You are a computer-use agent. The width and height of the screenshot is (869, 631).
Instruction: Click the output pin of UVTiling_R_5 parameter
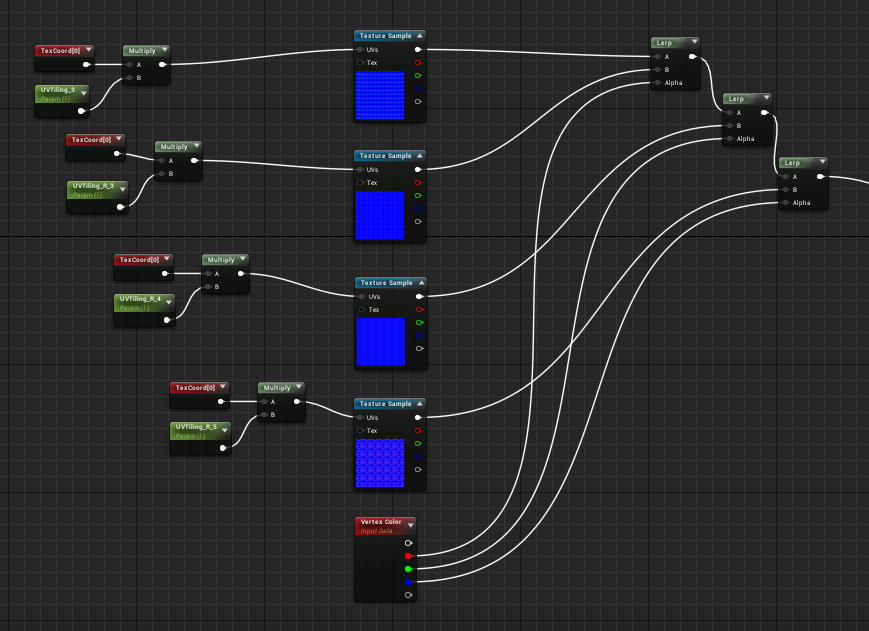click(223, 448)
